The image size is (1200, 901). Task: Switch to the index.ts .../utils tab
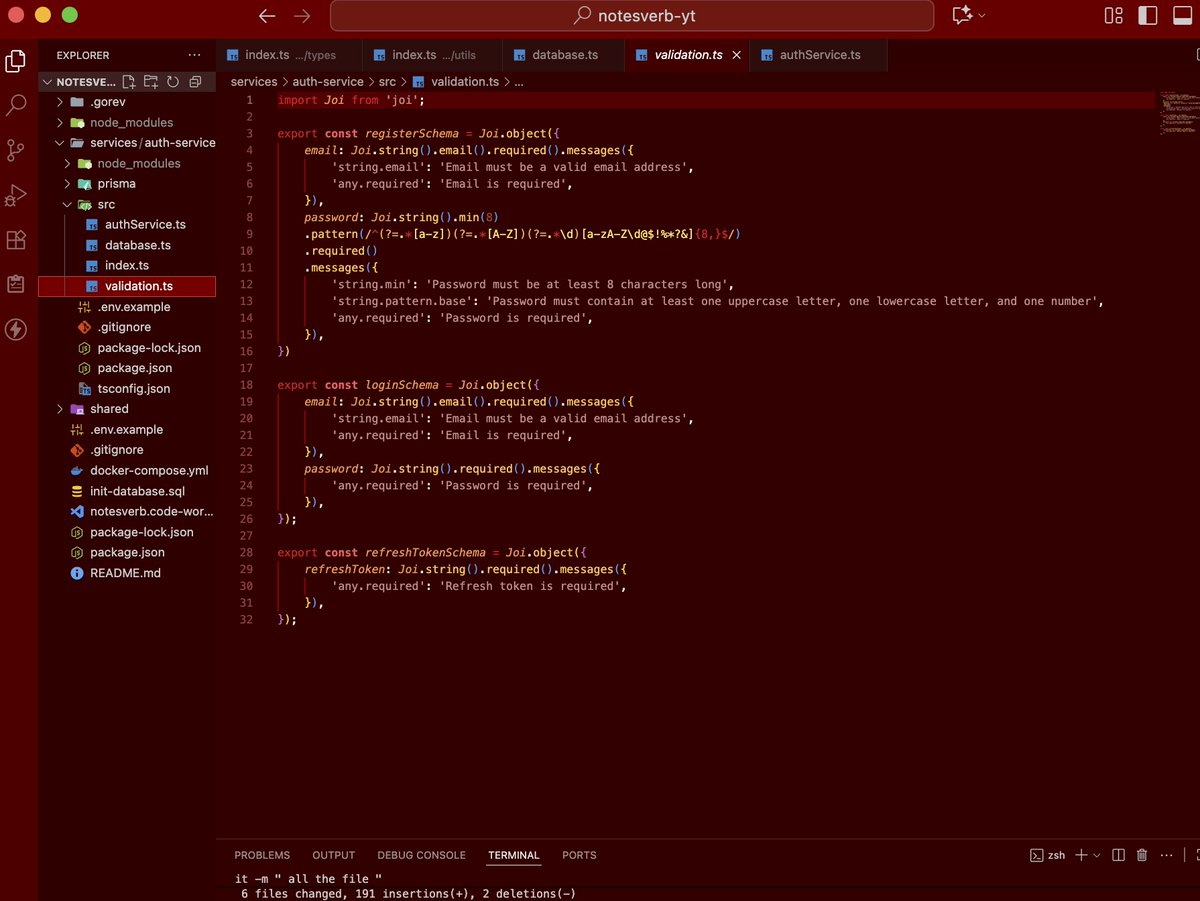tap(433, 55)
